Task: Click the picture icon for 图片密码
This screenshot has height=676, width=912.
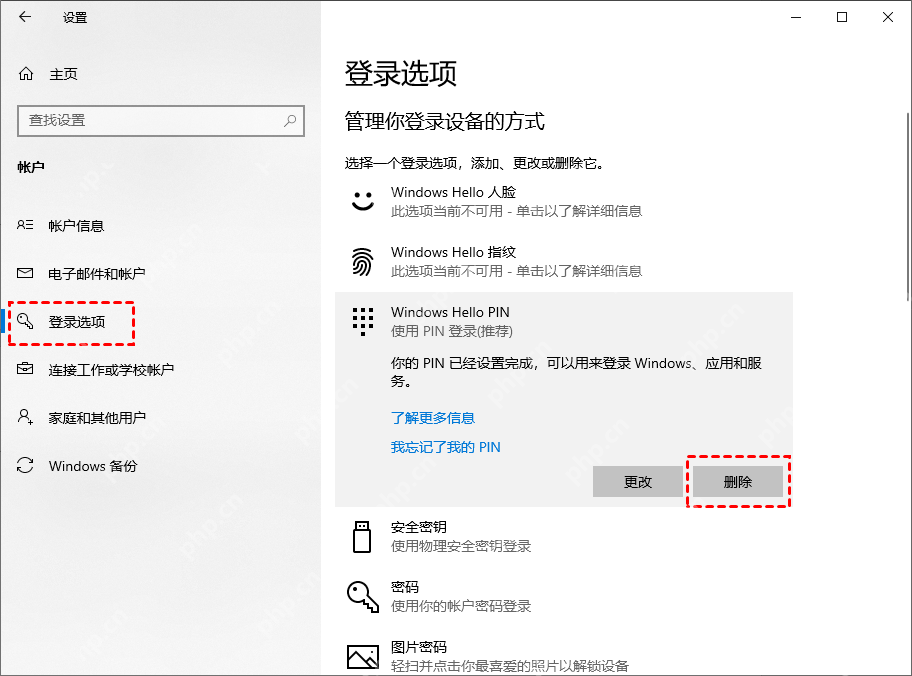Action: [x=363, y=657]
